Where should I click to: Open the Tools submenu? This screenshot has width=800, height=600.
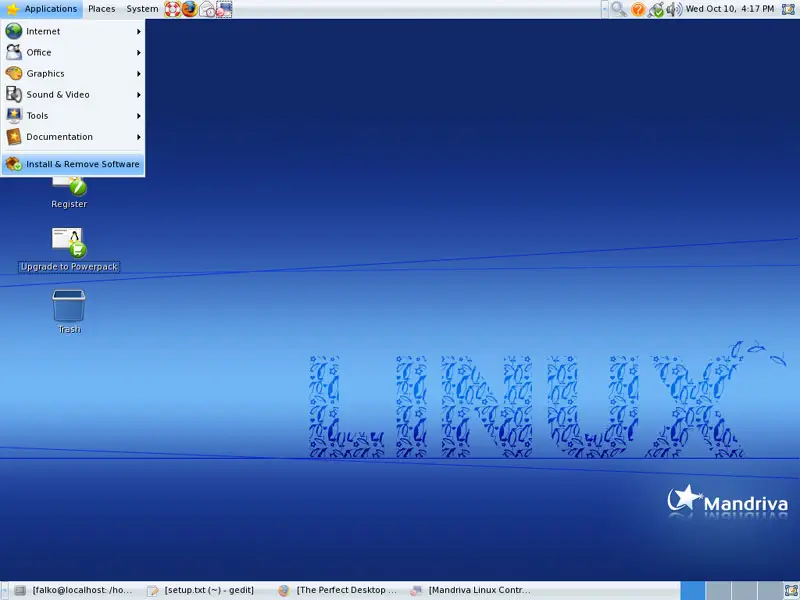pos(73,116)
